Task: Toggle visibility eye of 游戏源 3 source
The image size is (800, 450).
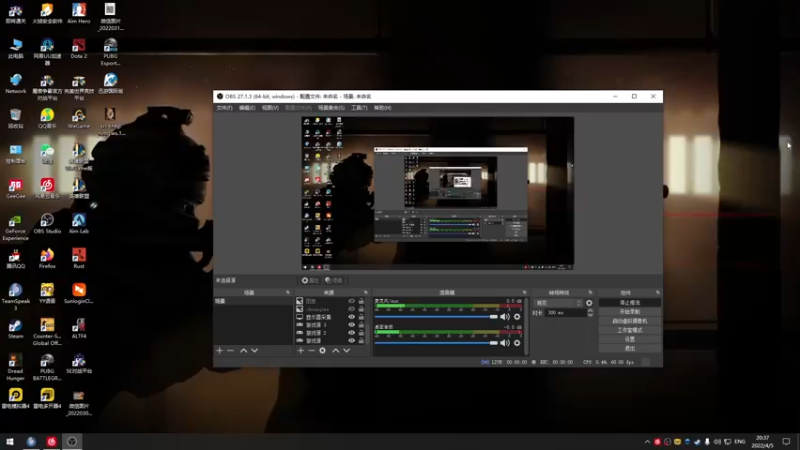Action: 351,324
